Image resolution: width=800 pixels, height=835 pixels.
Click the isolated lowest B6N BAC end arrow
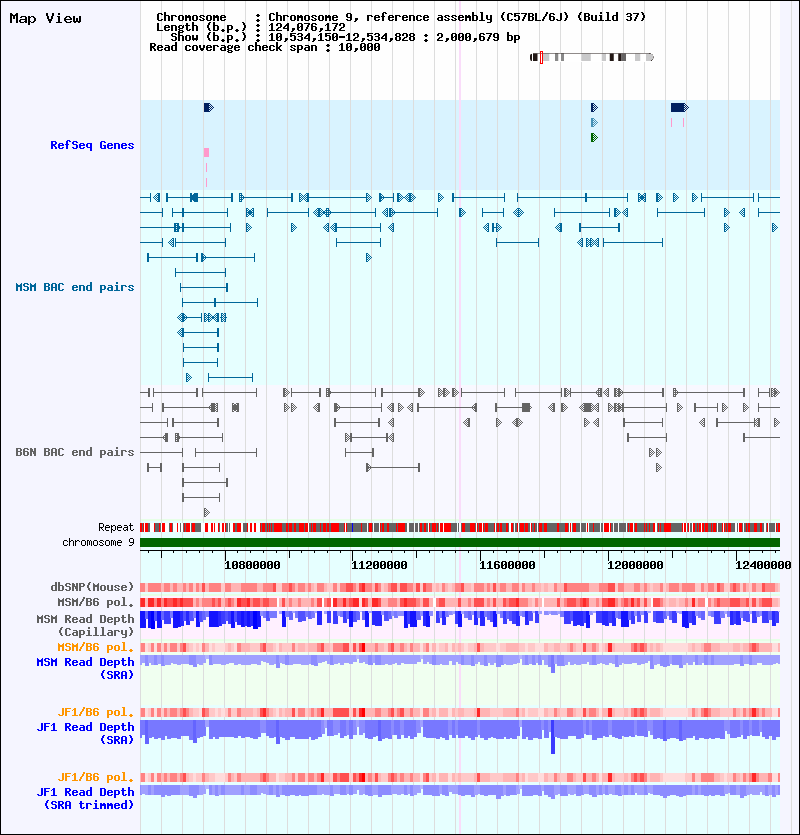(x=207, y=512)
